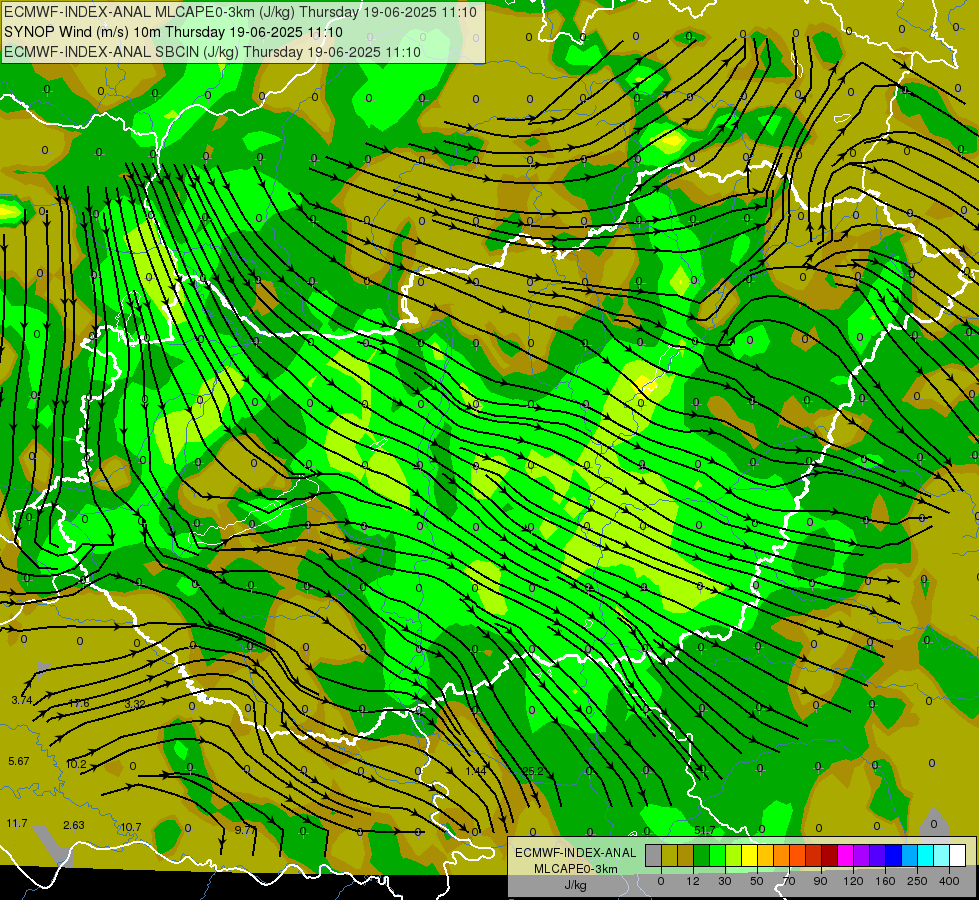Click the olive swatch above legend value 0
This screenshot has width=979, height=900.
click(669, 855)
